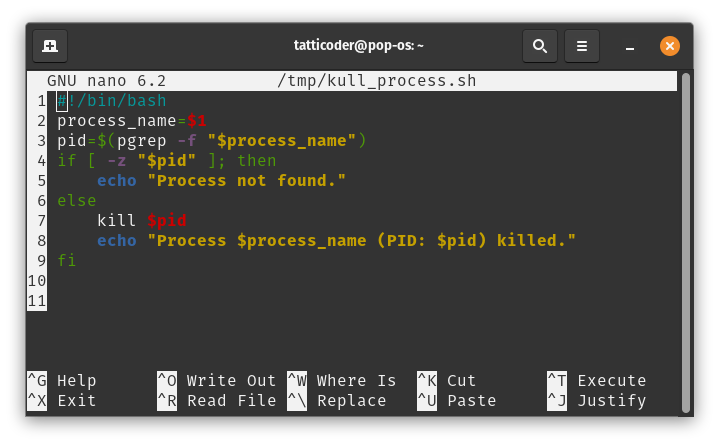Screen dimensions: 719x445
Task: Open the hamburger menu
Action: pyautogui.click(x=582, y=45)
